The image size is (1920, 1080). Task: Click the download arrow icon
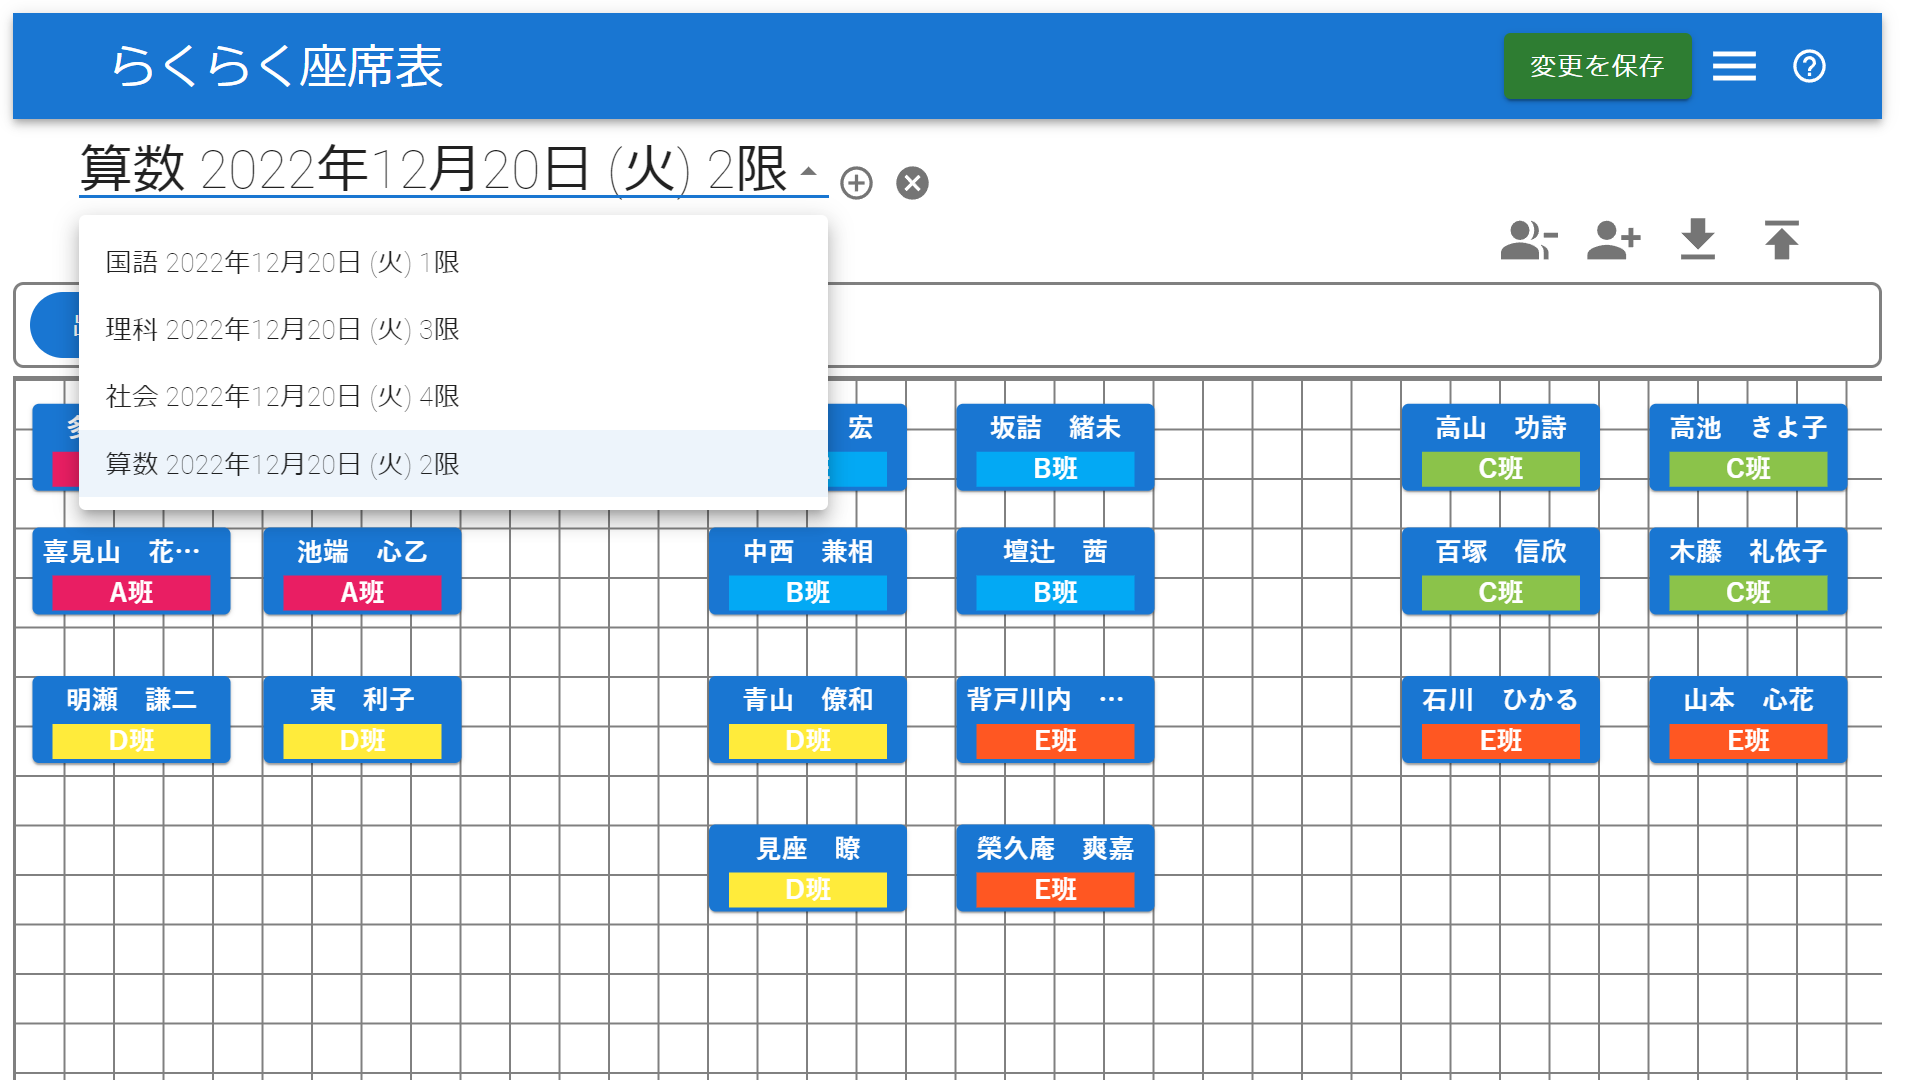click(1698, 240)
